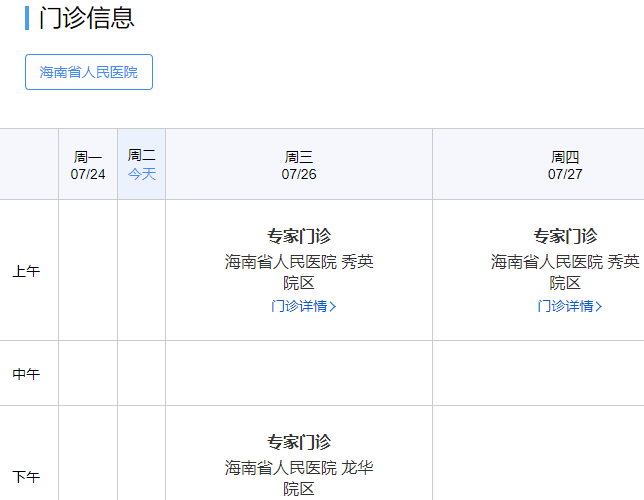Click 专家门诊 title in Wednesday morning cell
644x500 pixels.
299,236
